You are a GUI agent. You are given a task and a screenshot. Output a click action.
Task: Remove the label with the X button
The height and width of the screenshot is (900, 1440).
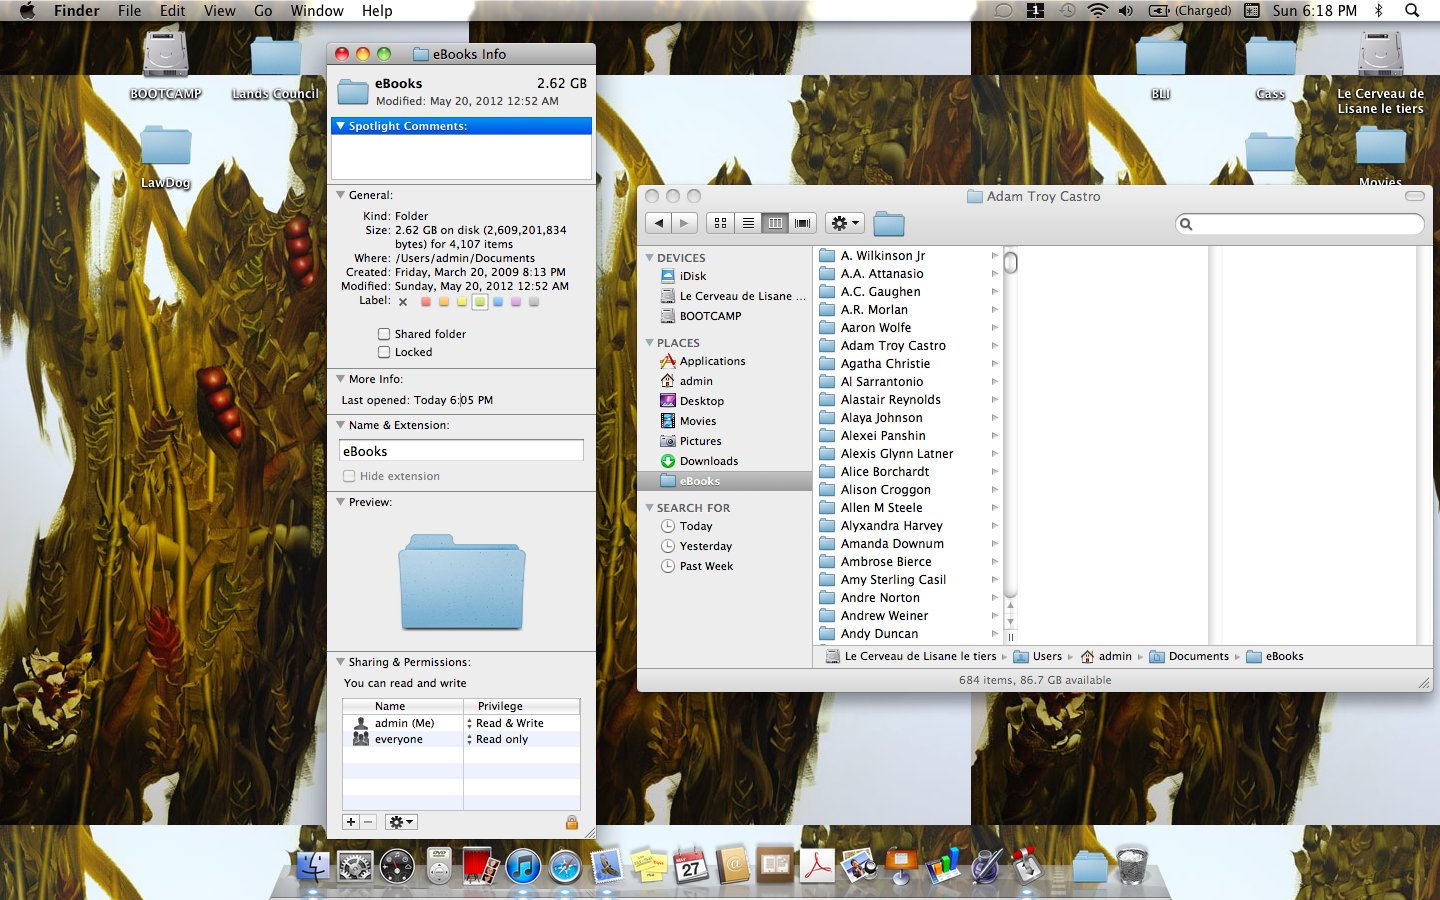pos(403,301)
